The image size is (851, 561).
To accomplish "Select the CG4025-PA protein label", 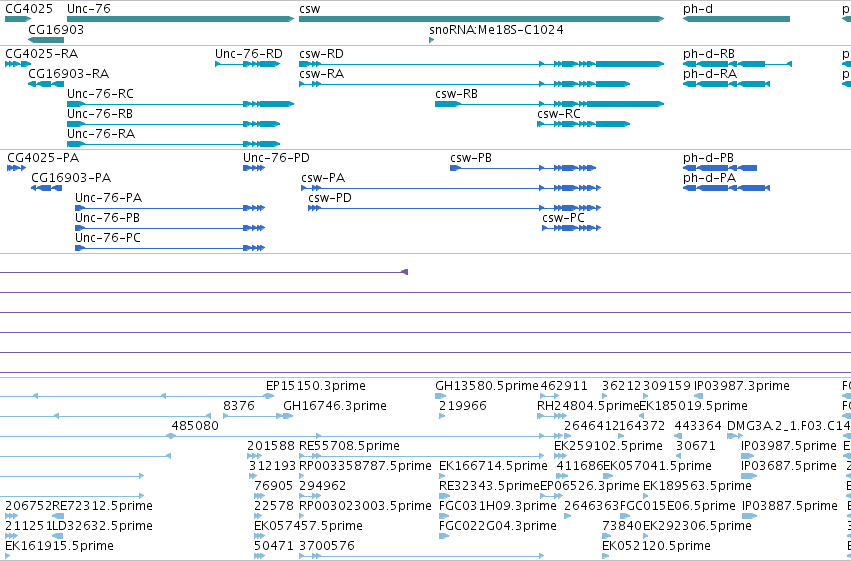I will (43, 158).
